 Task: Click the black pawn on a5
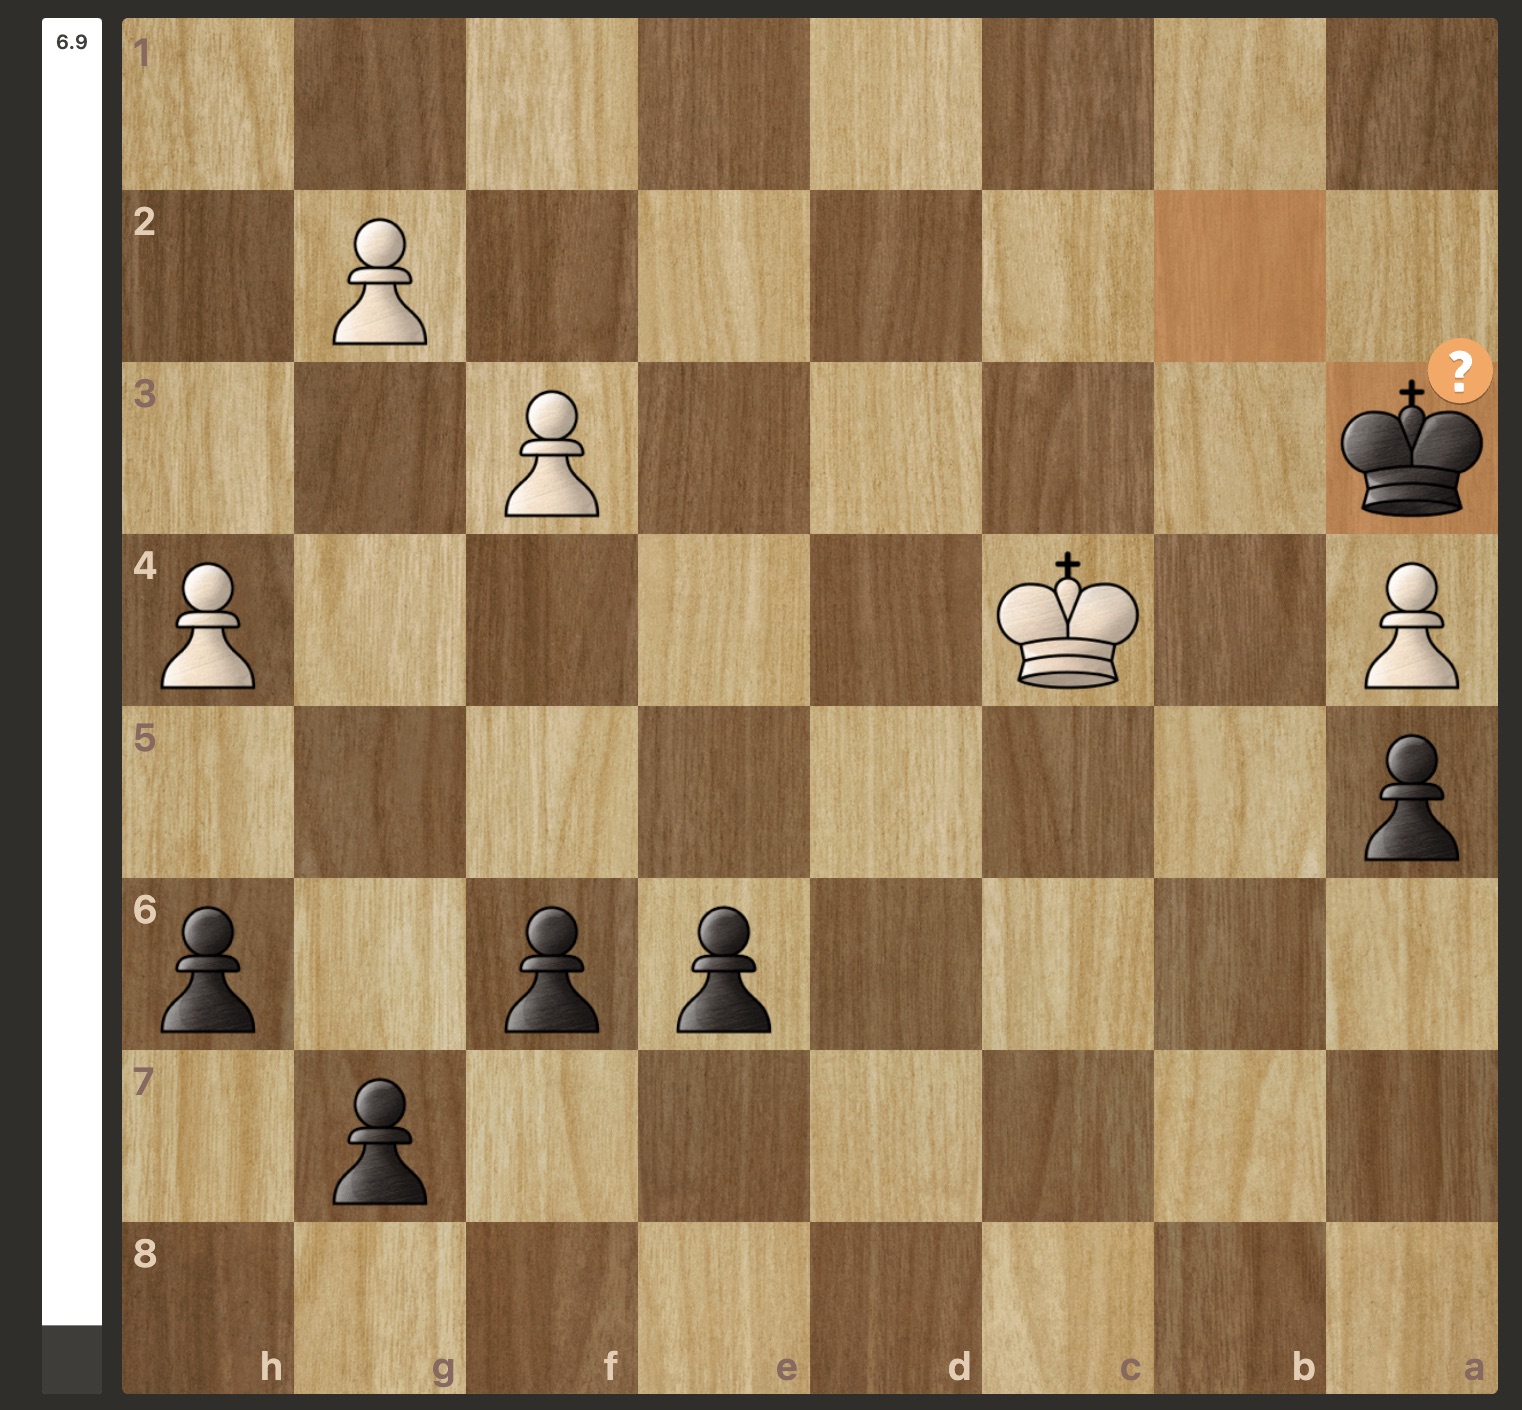coord(1412,798)
